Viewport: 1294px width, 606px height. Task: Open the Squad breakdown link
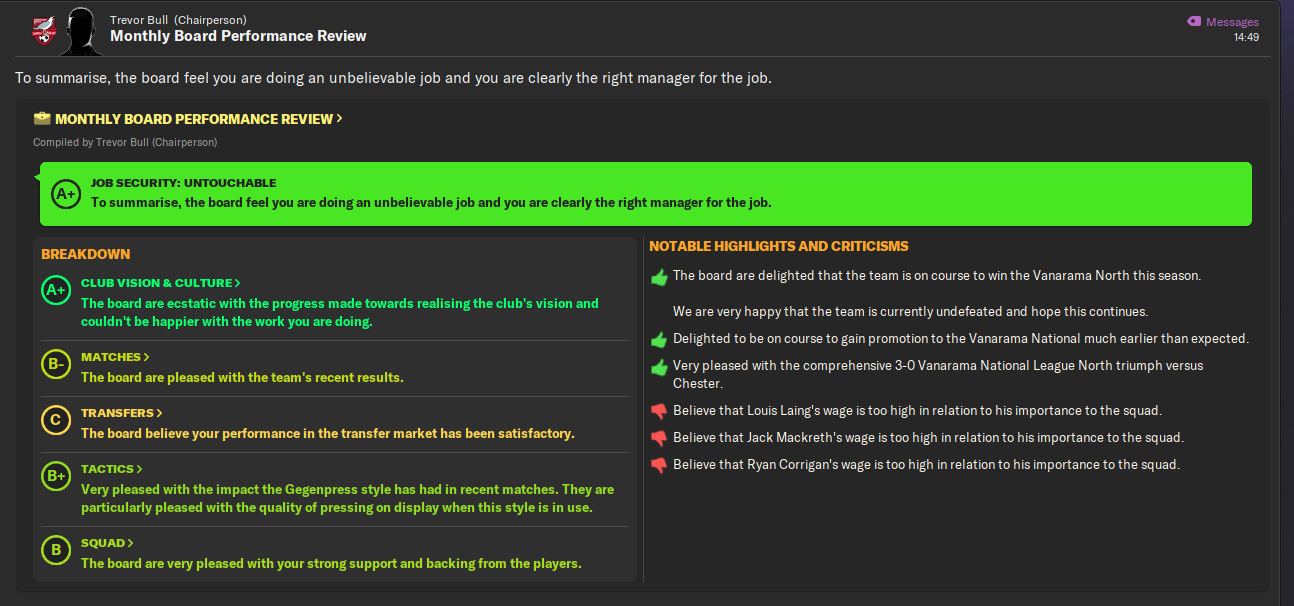click(x=108, y=543)
